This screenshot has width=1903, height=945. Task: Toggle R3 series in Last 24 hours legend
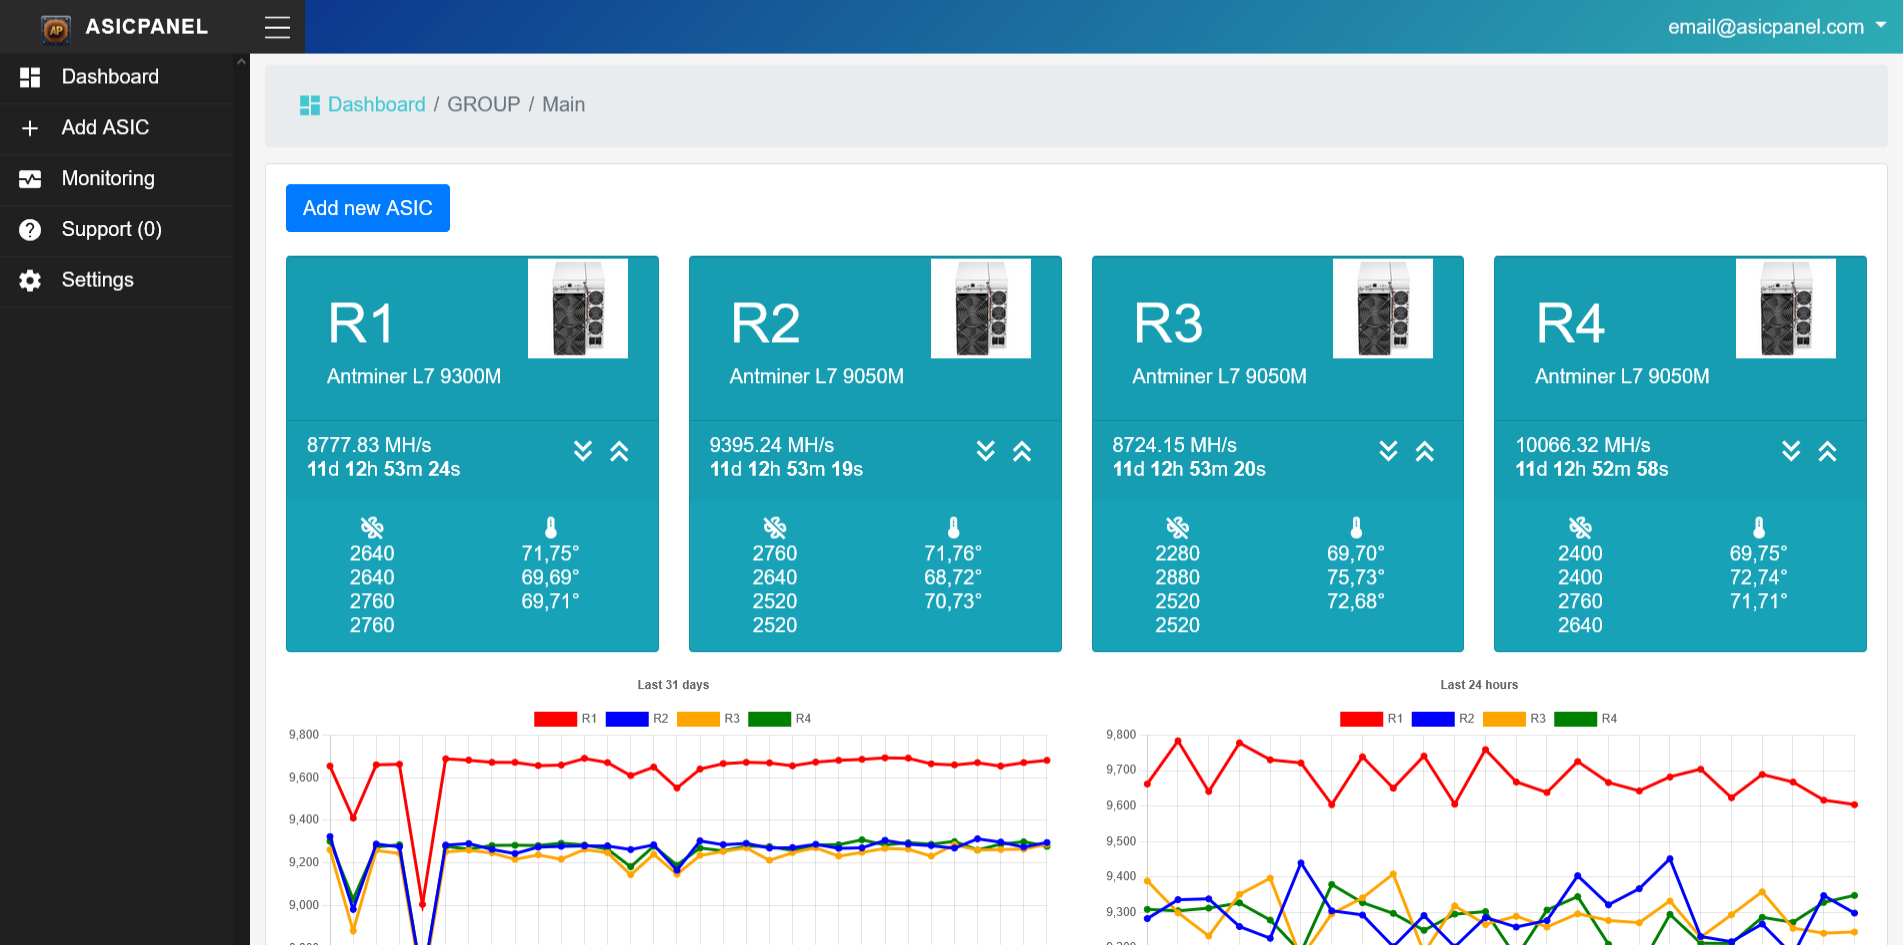1504,719
